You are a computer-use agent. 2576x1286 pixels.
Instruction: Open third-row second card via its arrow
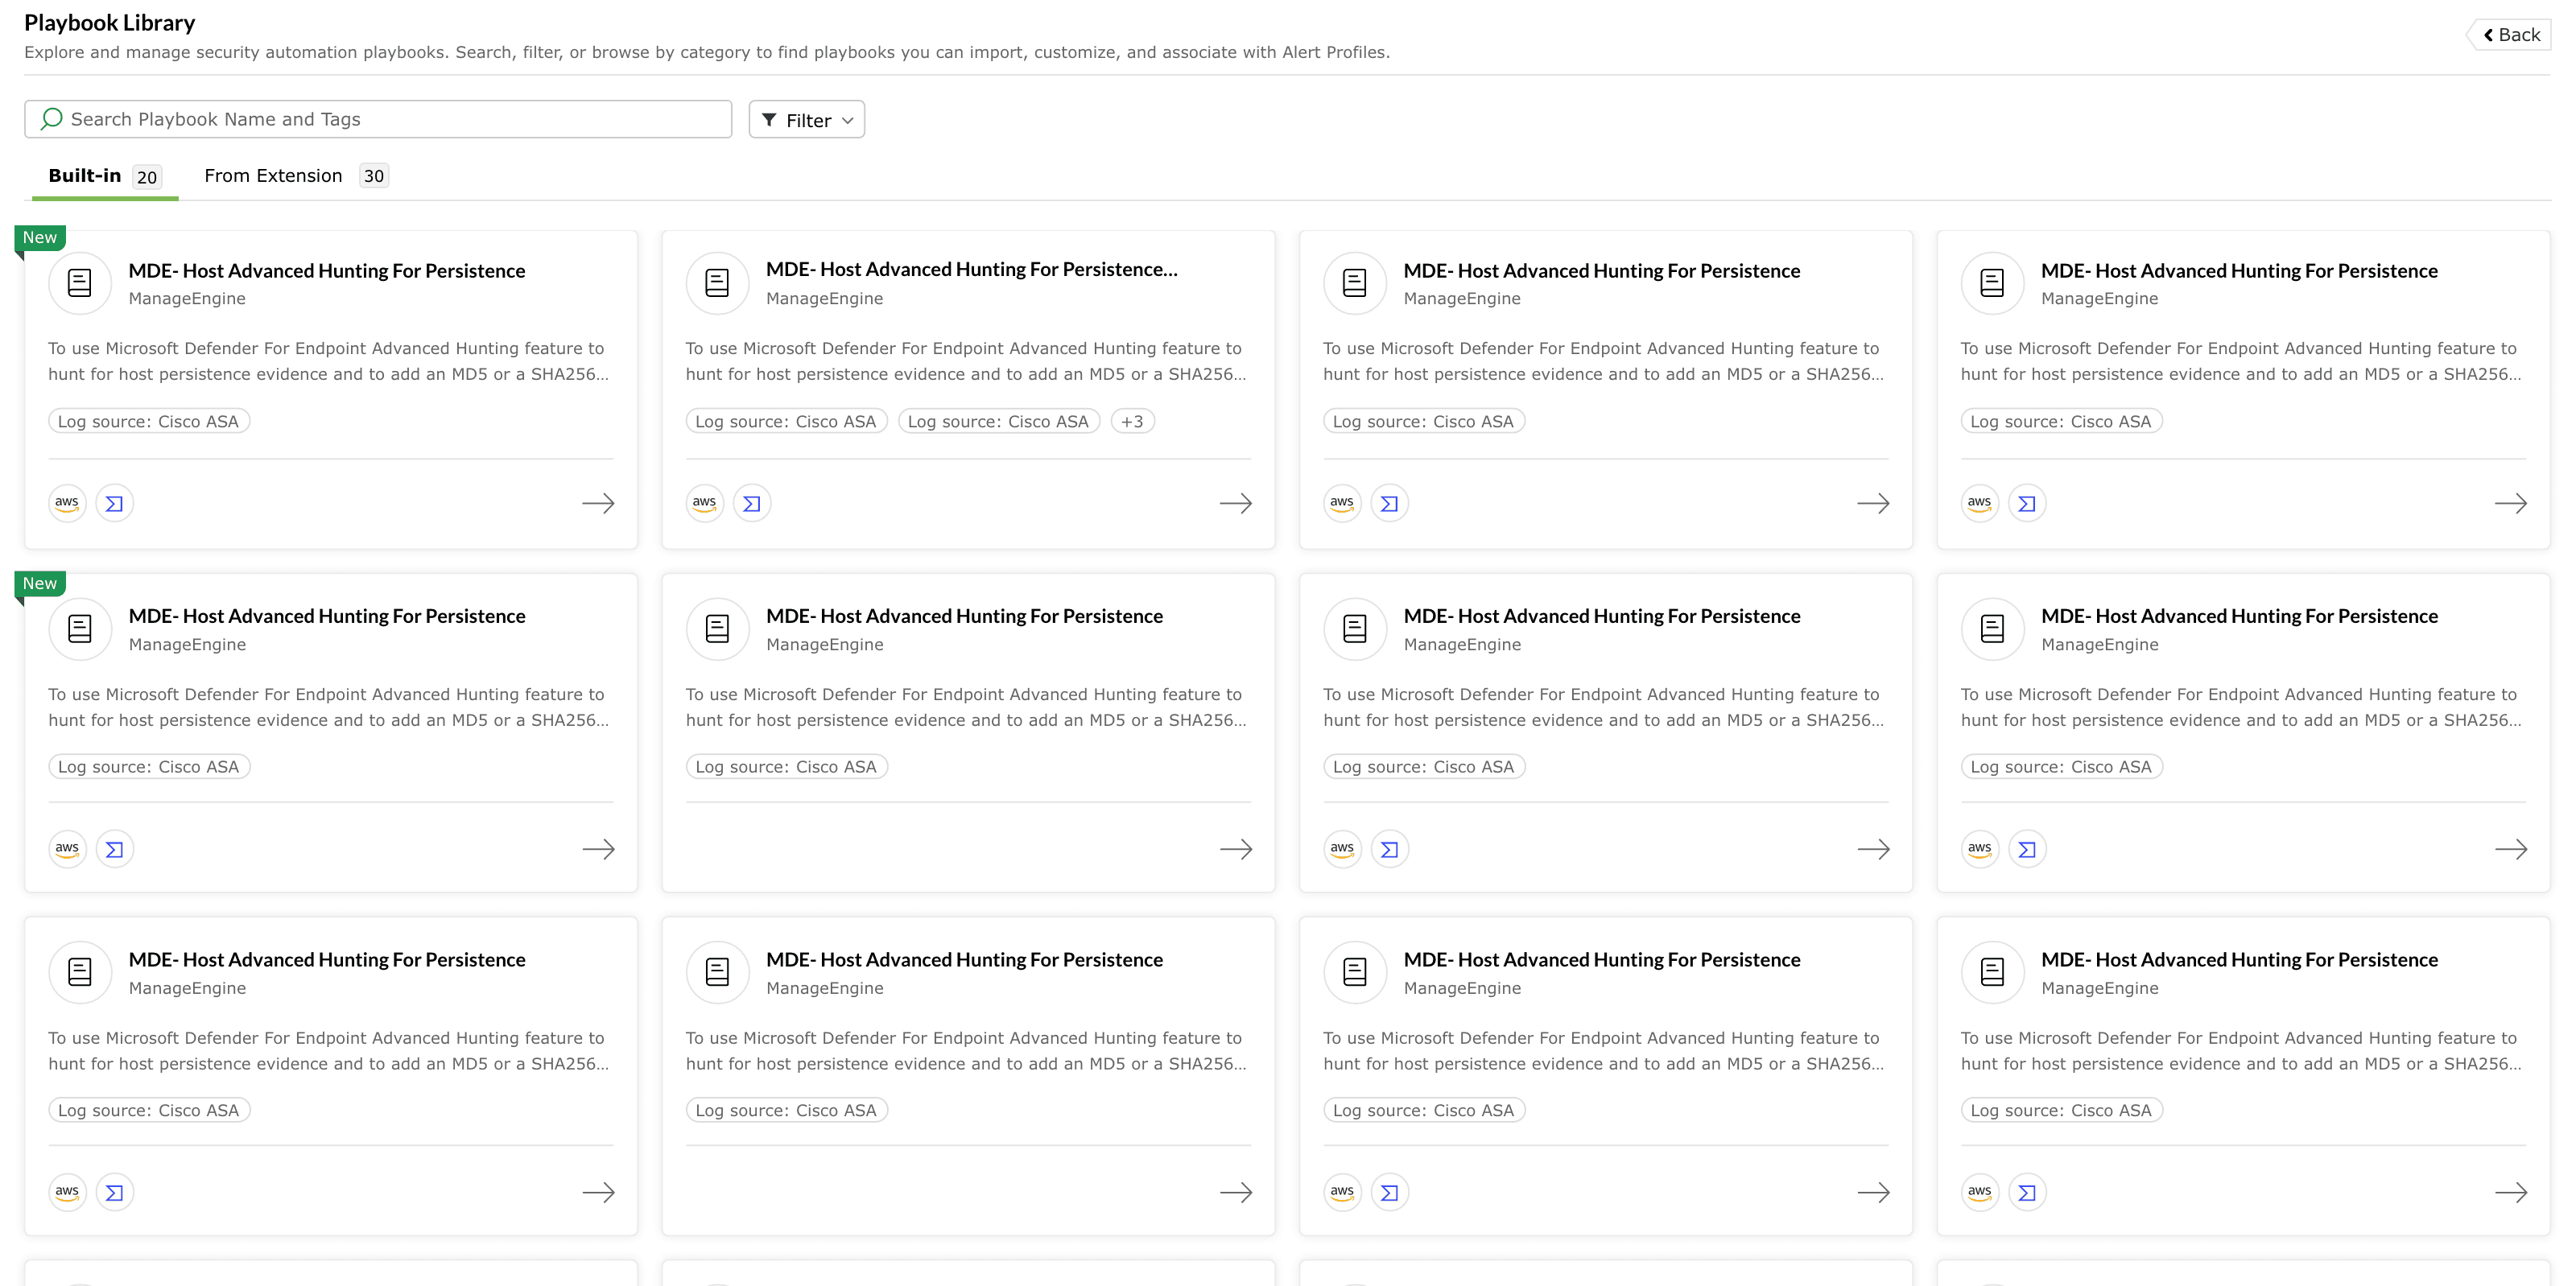point(1236,1192)
